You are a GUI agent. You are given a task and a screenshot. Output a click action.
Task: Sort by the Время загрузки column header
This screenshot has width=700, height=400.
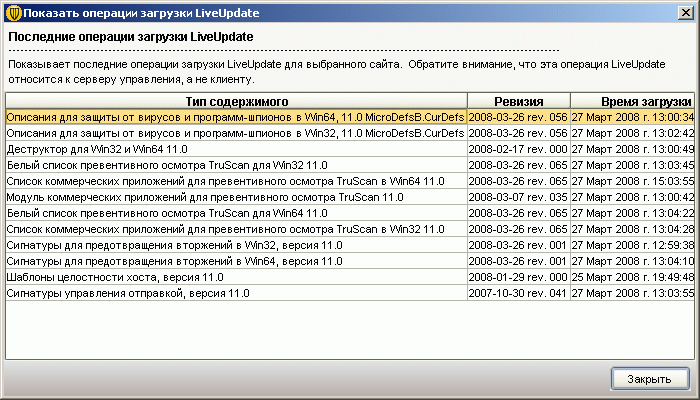[x=633, y=101]
